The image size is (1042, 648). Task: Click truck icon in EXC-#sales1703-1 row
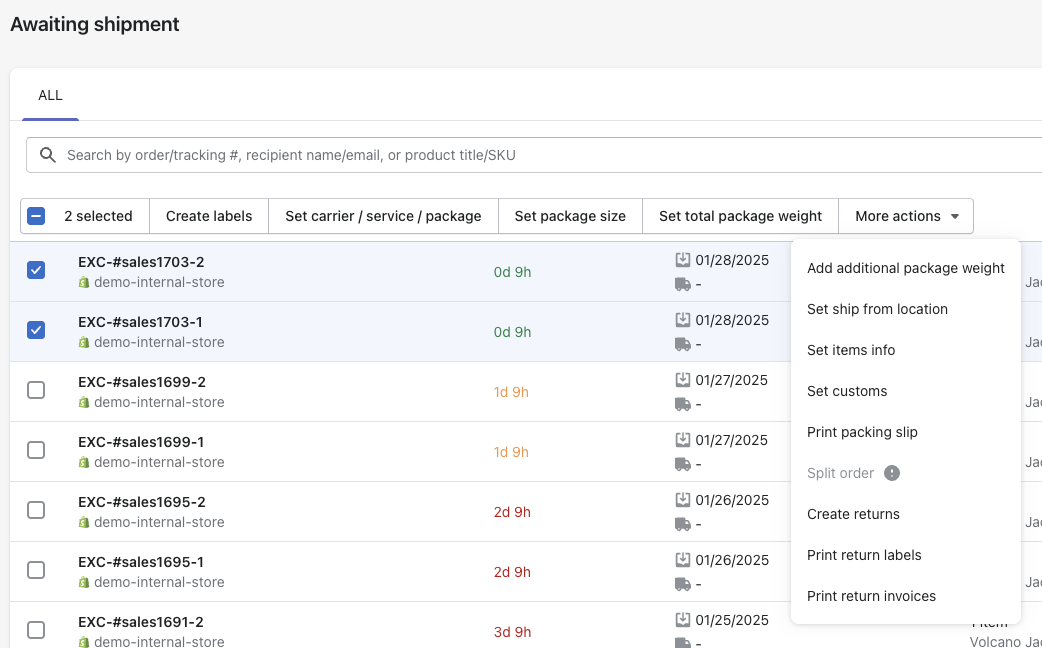click(682, 344)
